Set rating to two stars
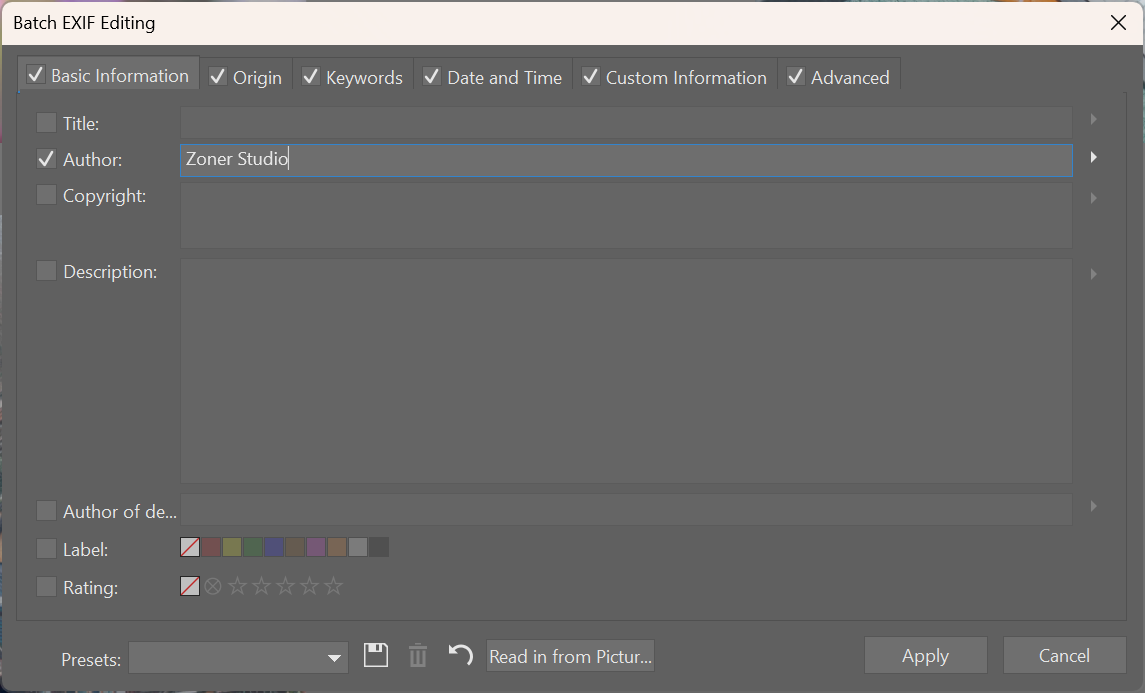Viewport: 1145px width, 693px height. pos(261,586)
